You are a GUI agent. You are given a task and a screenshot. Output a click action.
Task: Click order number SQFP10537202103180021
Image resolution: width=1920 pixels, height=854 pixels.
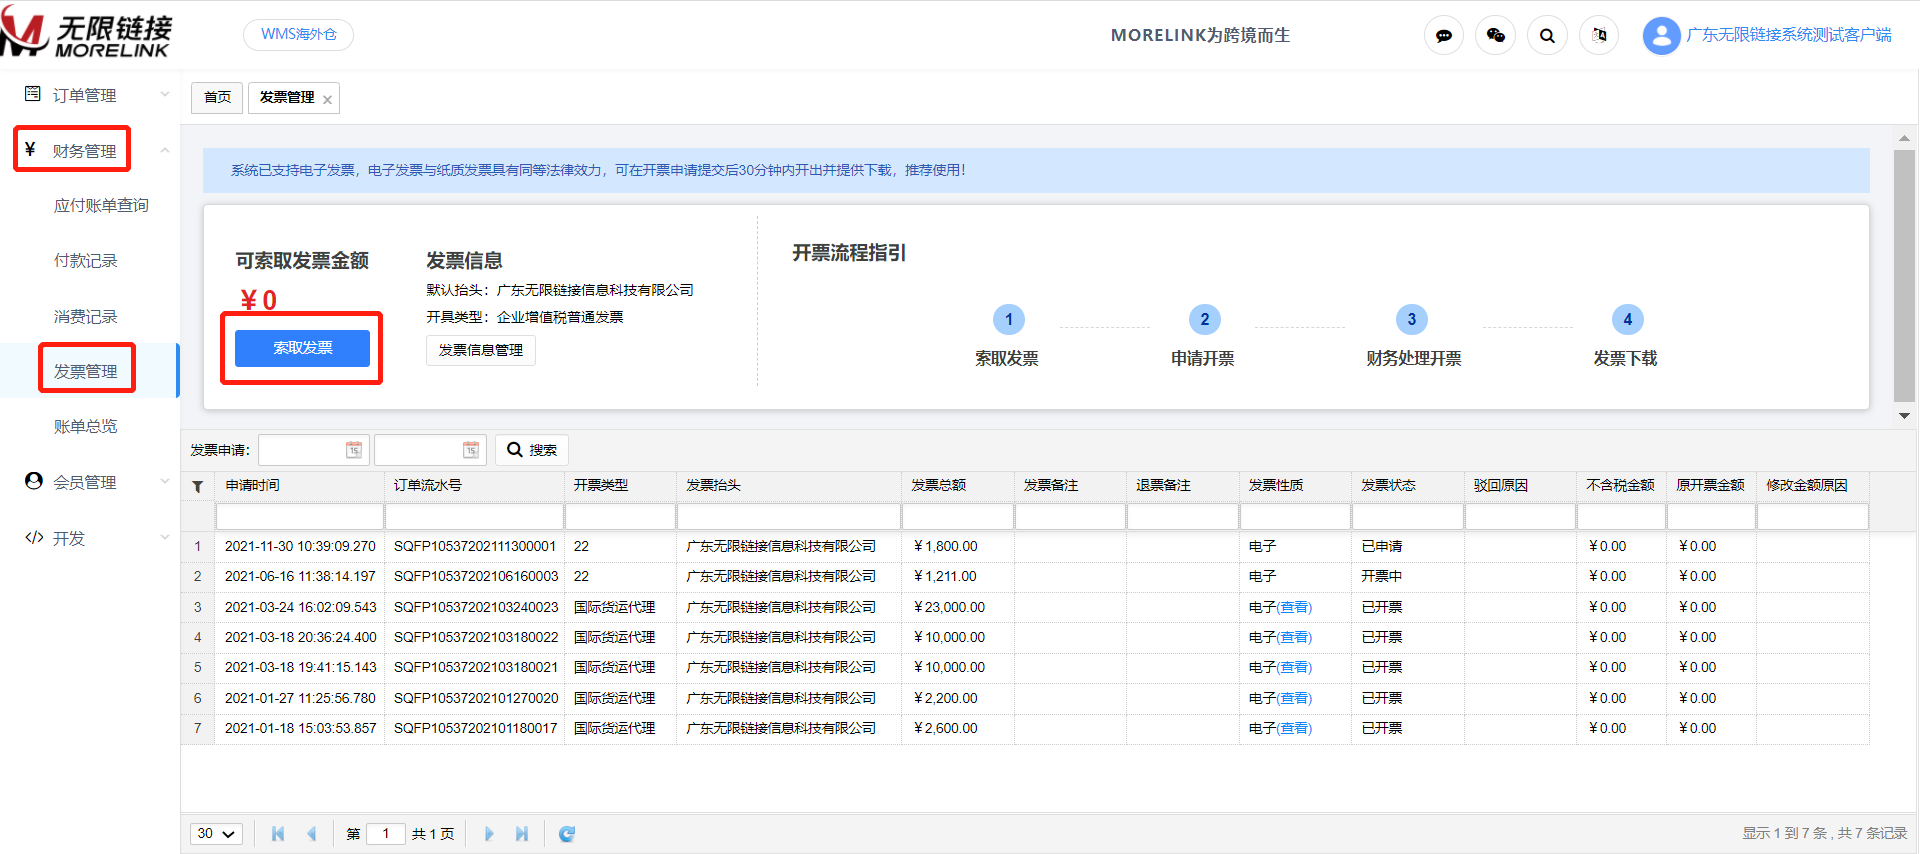[x=476, y=668]
